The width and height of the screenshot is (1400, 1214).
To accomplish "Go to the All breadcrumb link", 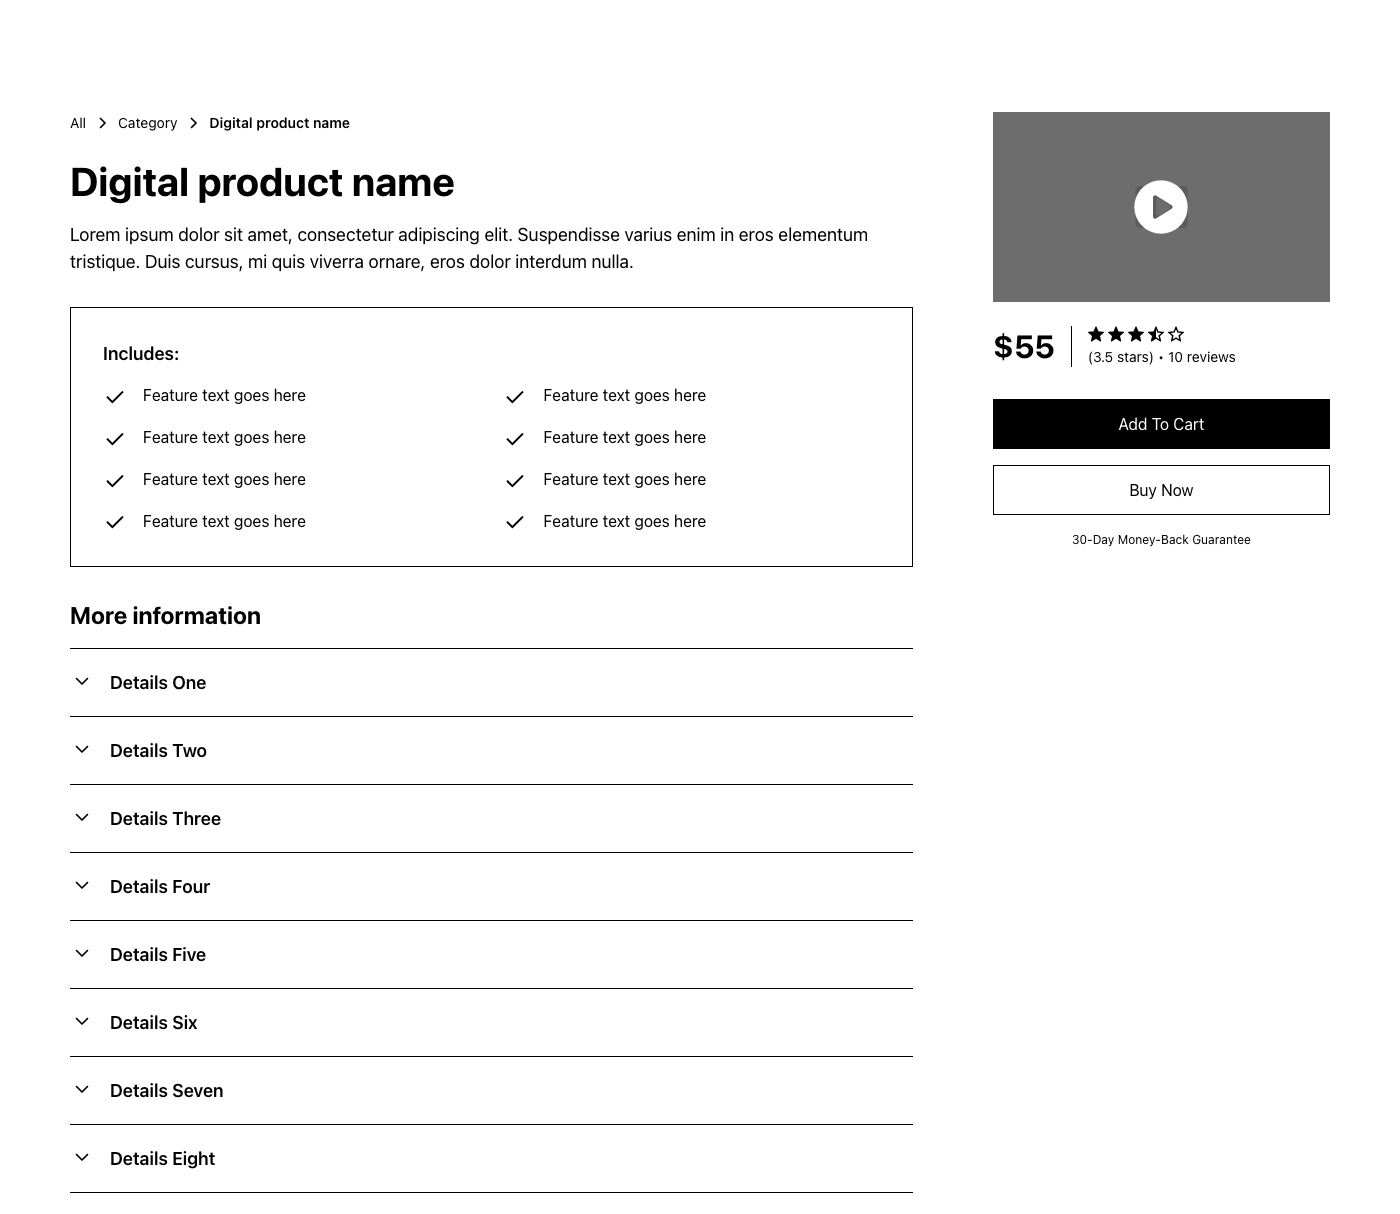I will [78, 123].
